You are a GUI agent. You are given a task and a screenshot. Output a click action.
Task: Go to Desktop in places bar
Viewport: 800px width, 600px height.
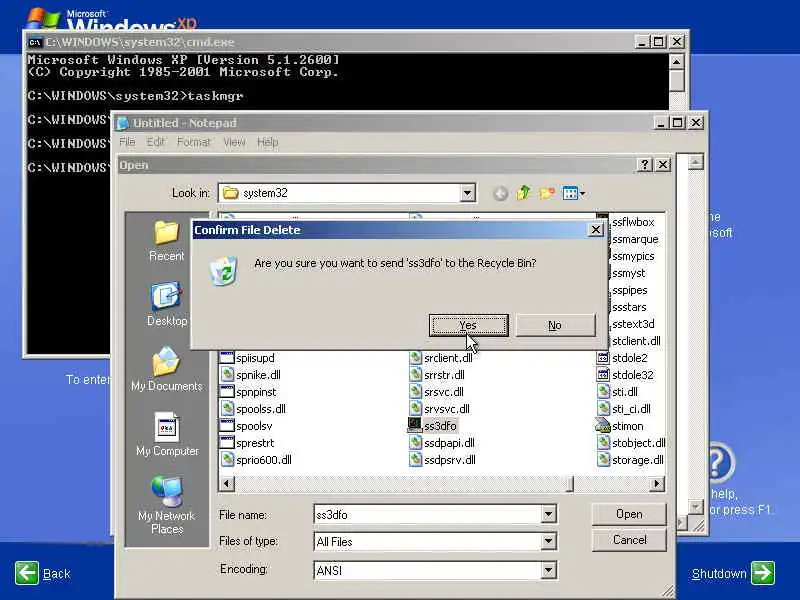[x=167, y=304]
